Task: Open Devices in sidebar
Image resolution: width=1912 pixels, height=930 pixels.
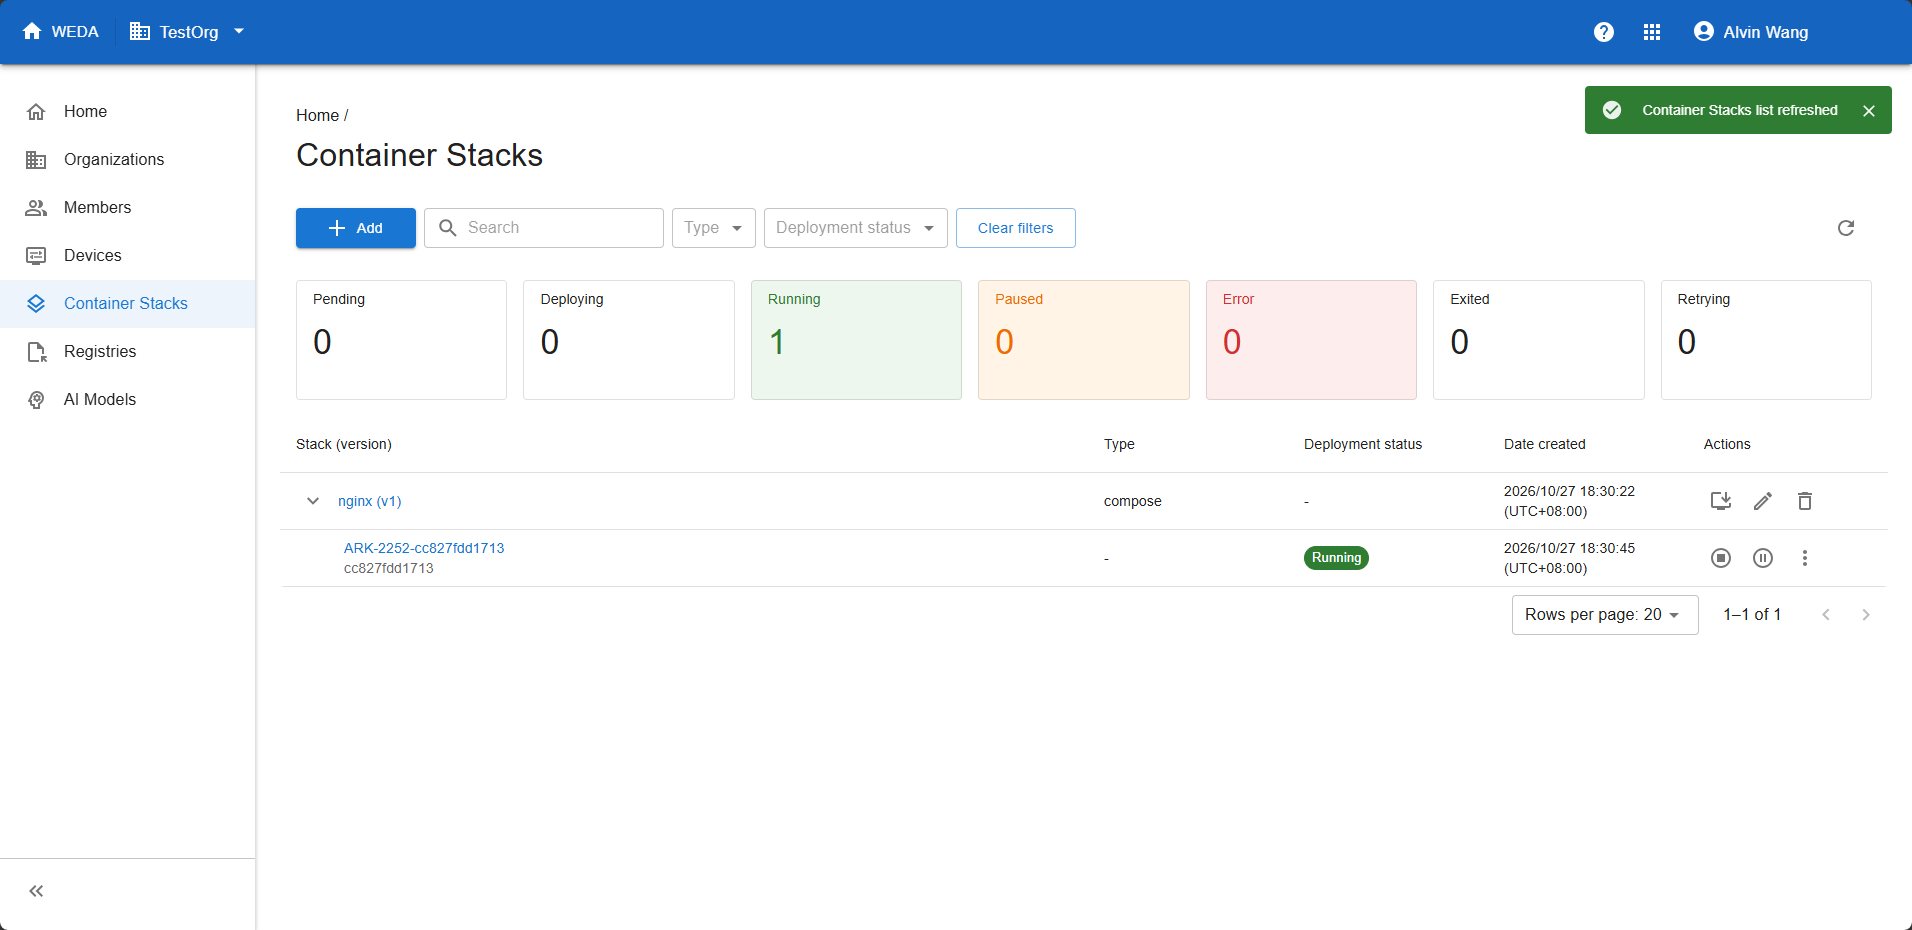Action: (128, 256)
